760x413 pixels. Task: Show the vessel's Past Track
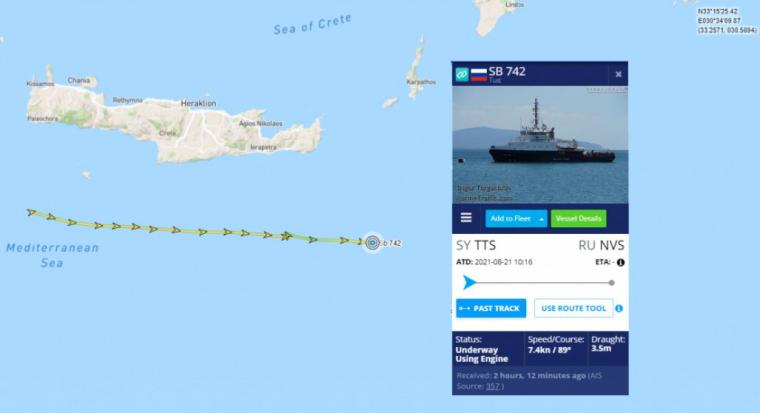(491, 308)
